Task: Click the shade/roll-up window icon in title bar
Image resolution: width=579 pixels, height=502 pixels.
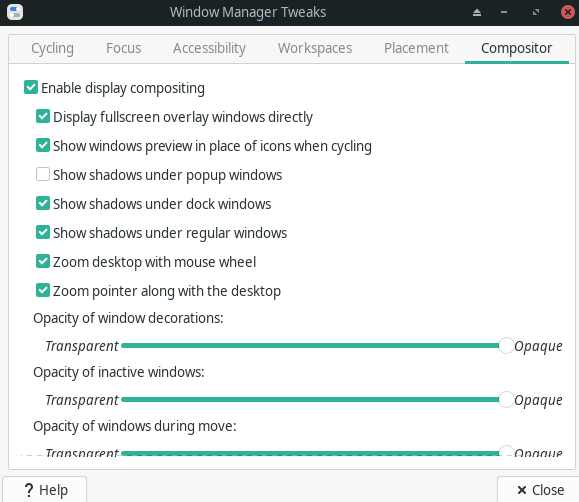Action: pyautogui.click(x=477, y=13)
